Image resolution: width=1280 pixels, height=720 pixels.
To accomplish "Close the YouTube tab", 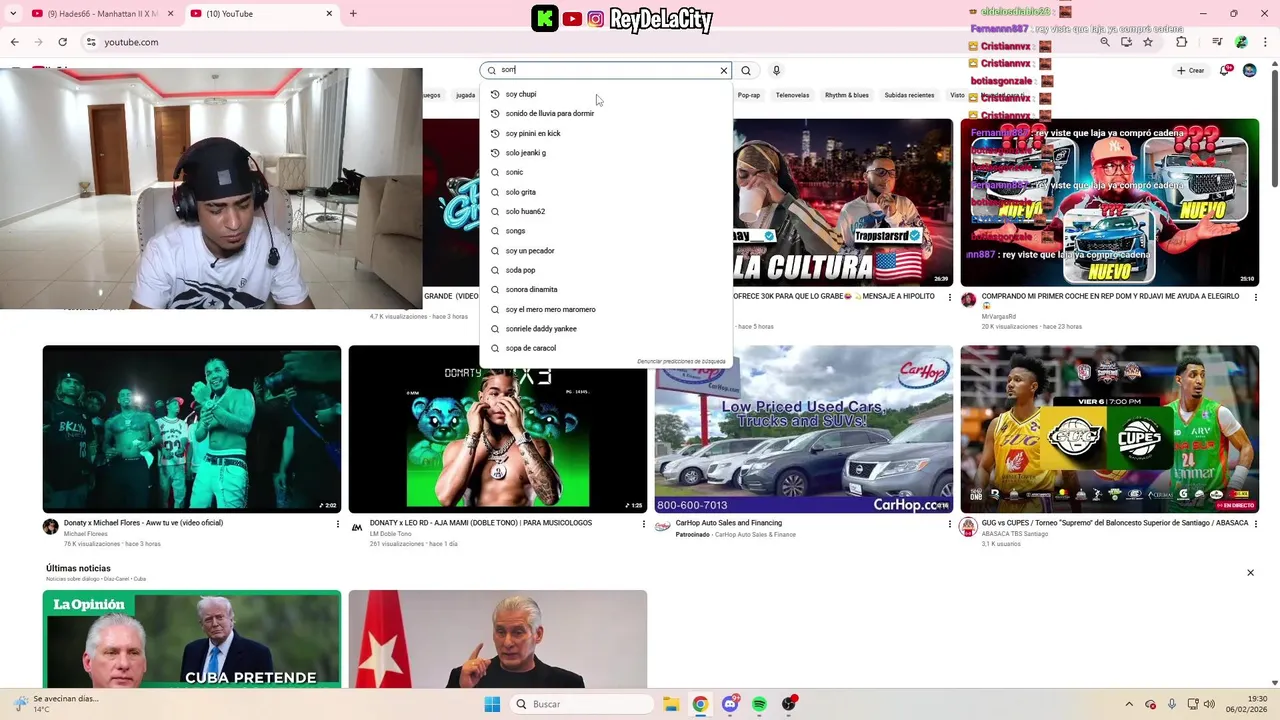I will 329,14.
